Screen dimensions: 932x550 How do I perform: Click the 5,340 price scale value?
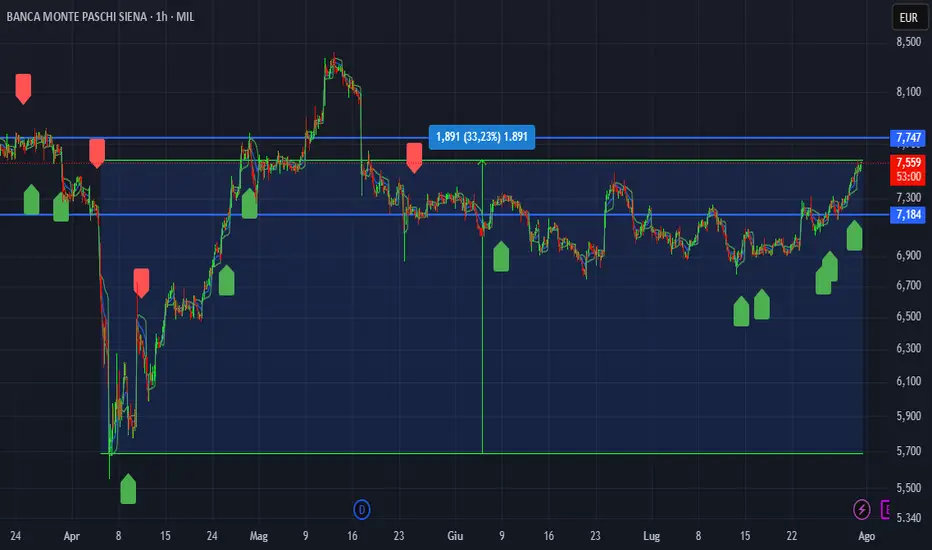tap(908, 518)
